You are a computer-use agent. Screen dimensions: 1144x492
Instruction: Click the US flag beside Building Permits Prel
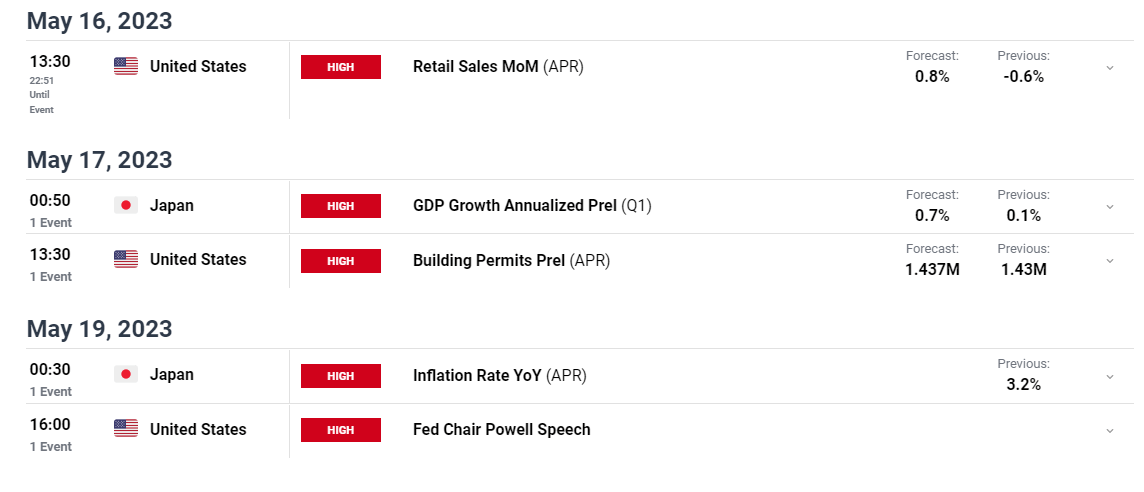125,260
